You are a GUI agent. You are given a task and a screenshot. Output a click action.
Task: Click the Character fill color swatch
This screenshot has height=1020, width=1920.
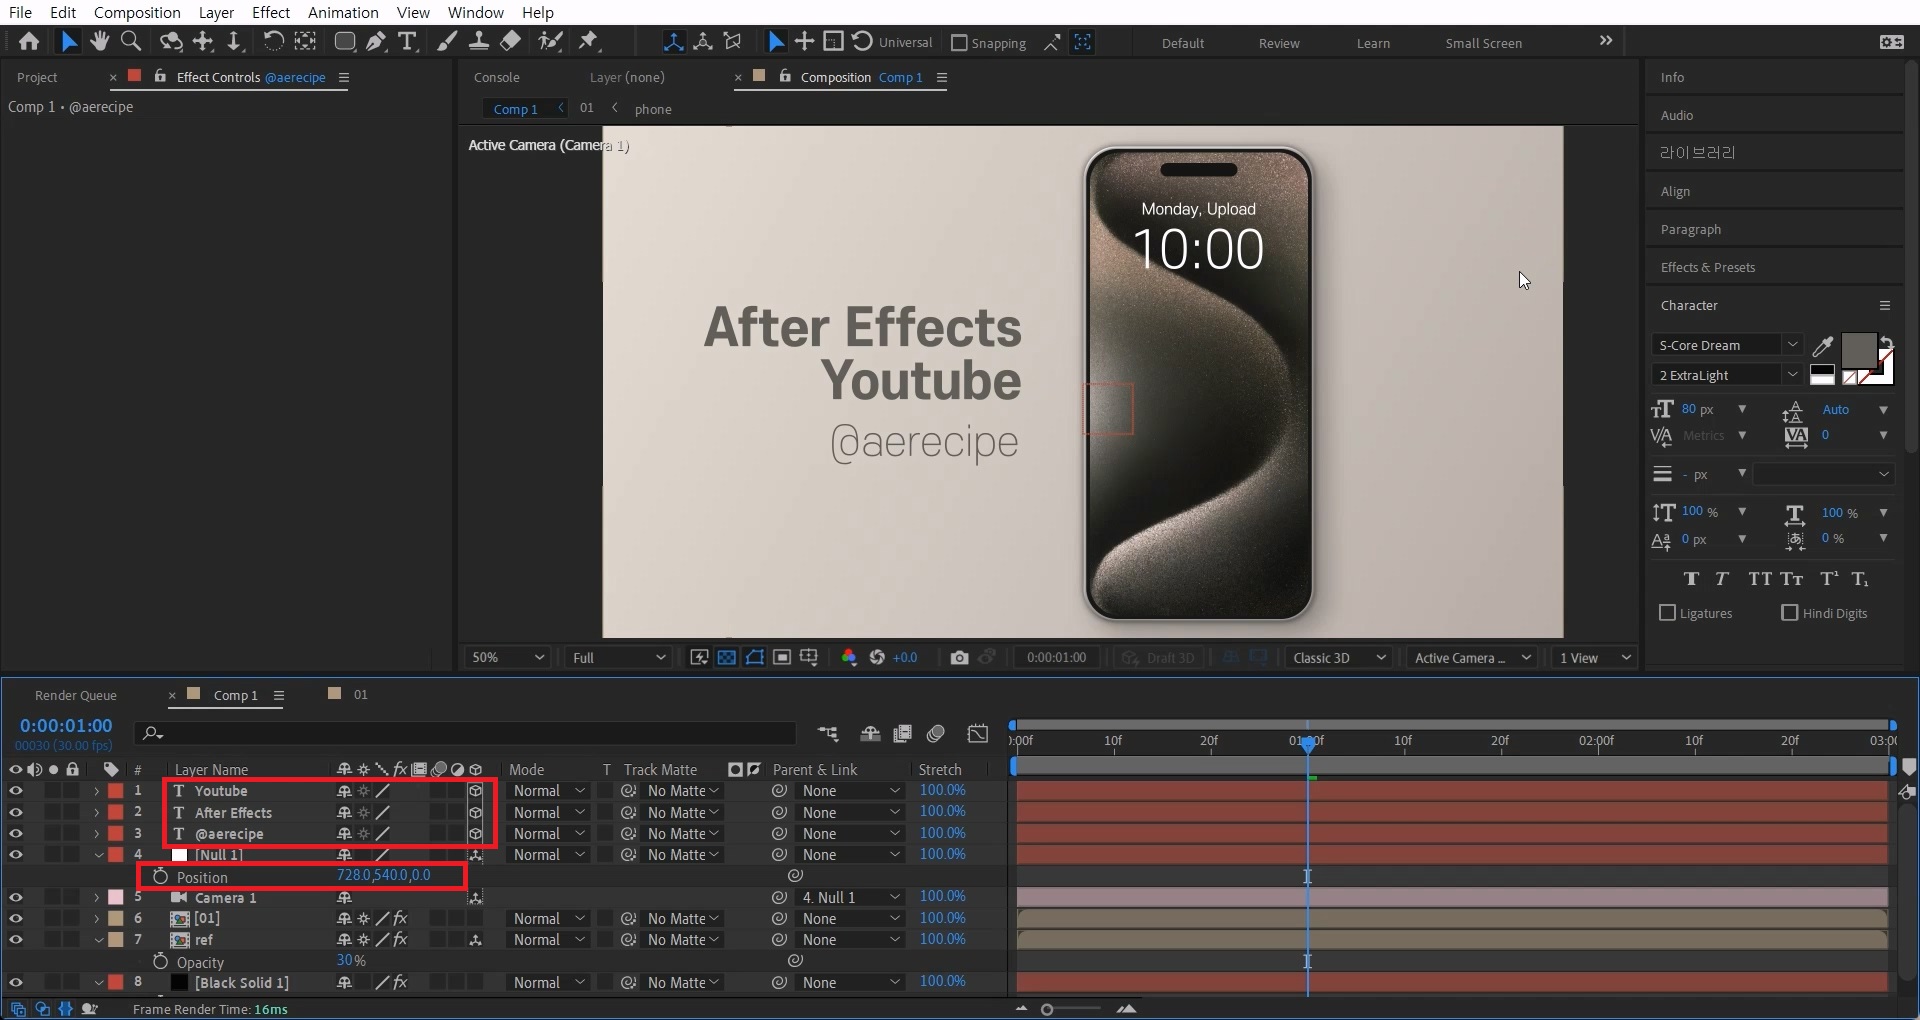1859,351
